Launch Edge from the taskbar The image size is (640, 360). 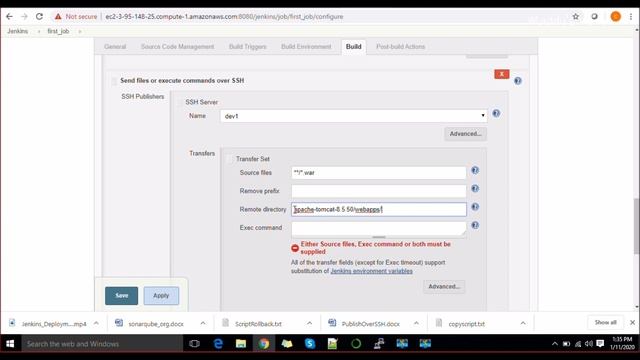tap(218, 344)
